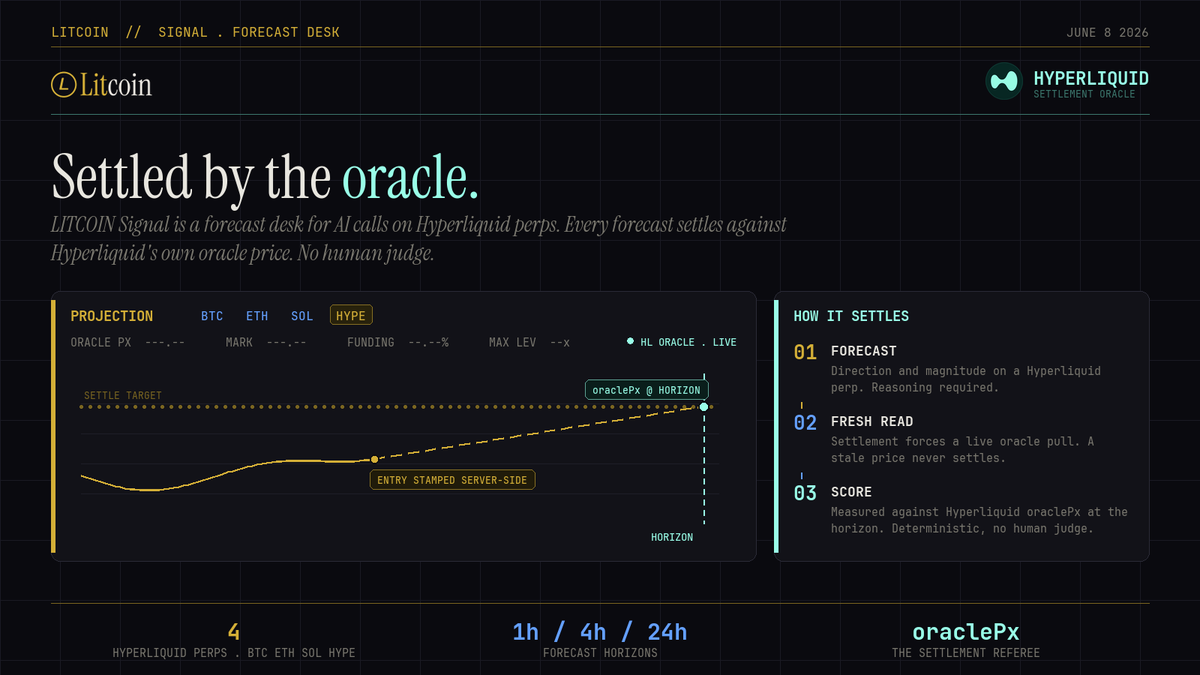
Task: Click THE SETTLEMENT REFEREE caption
Action: click(x=966, y=653)
